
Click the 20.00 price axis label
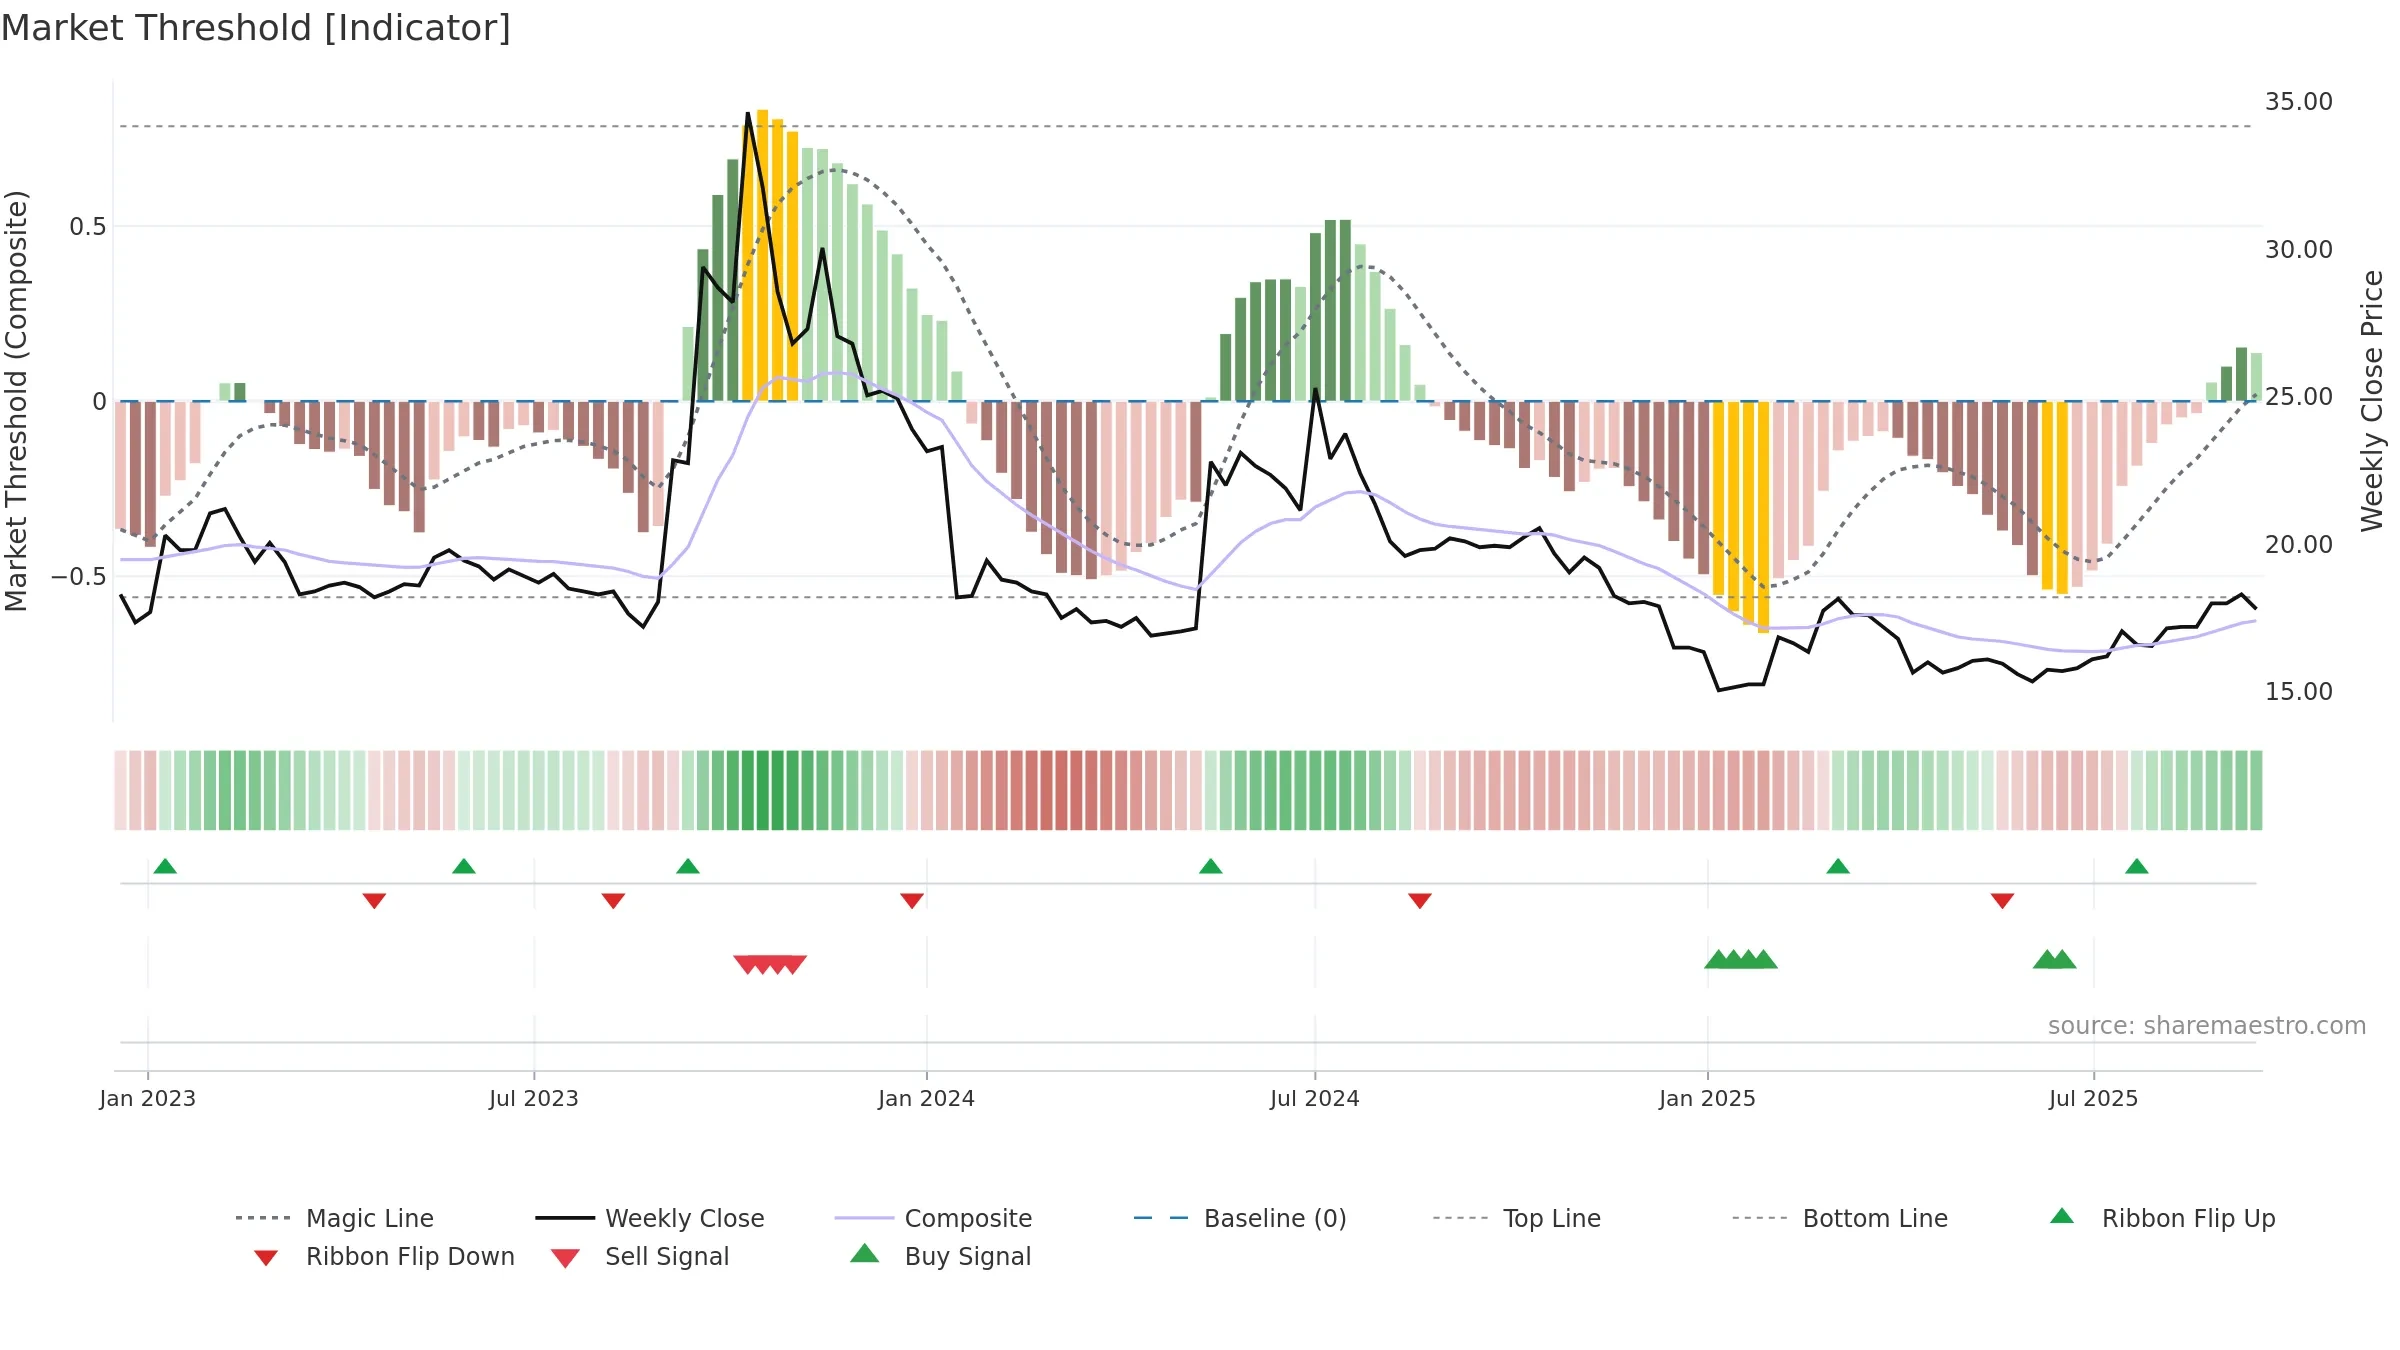coord(2299,544)
